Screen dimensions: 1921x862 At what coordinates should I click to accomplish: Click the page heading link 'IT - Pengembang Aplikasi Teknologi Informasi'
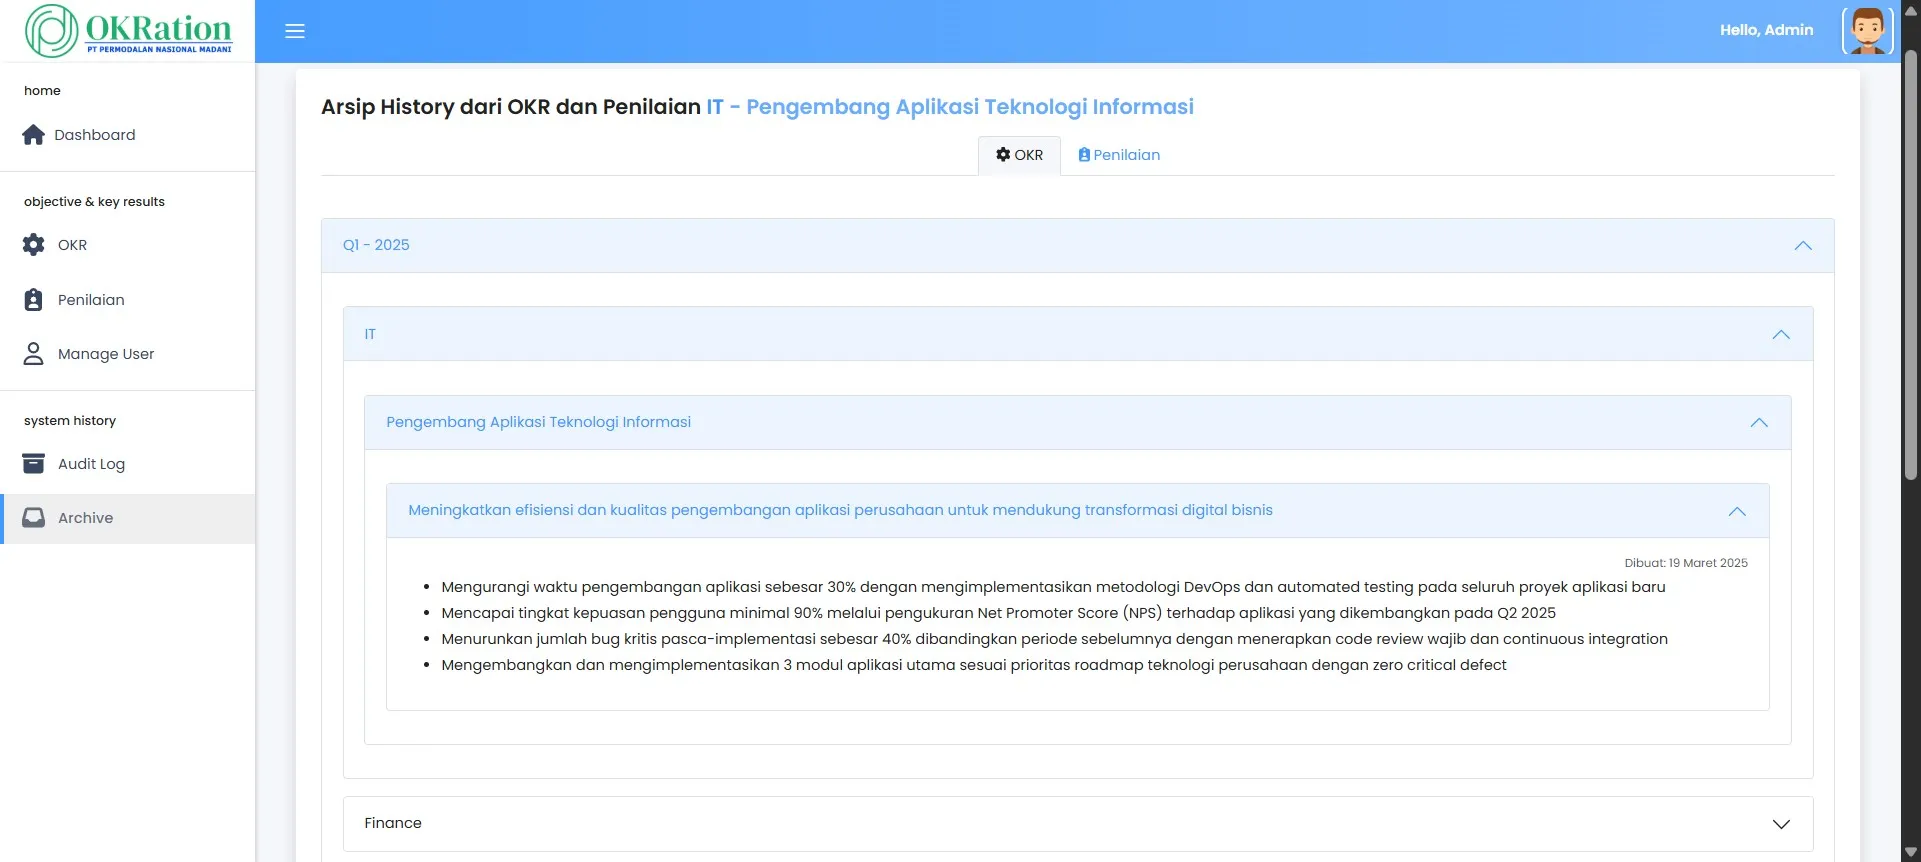[950, 107]
